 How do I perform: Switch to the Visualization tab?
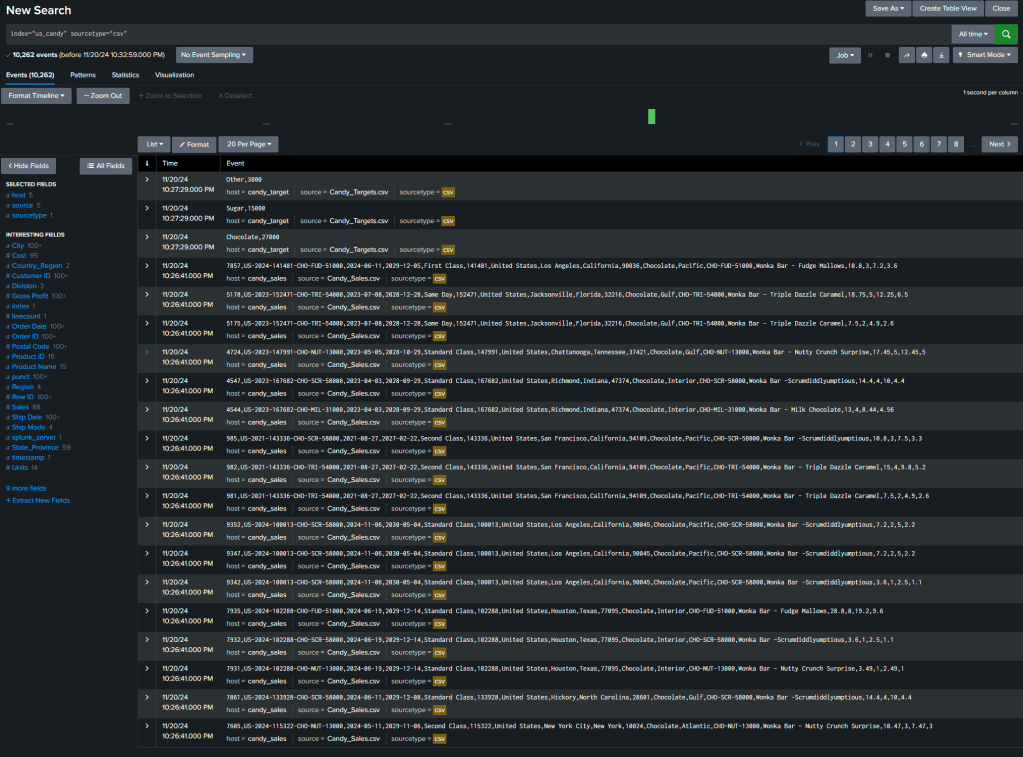click(174, 75)
